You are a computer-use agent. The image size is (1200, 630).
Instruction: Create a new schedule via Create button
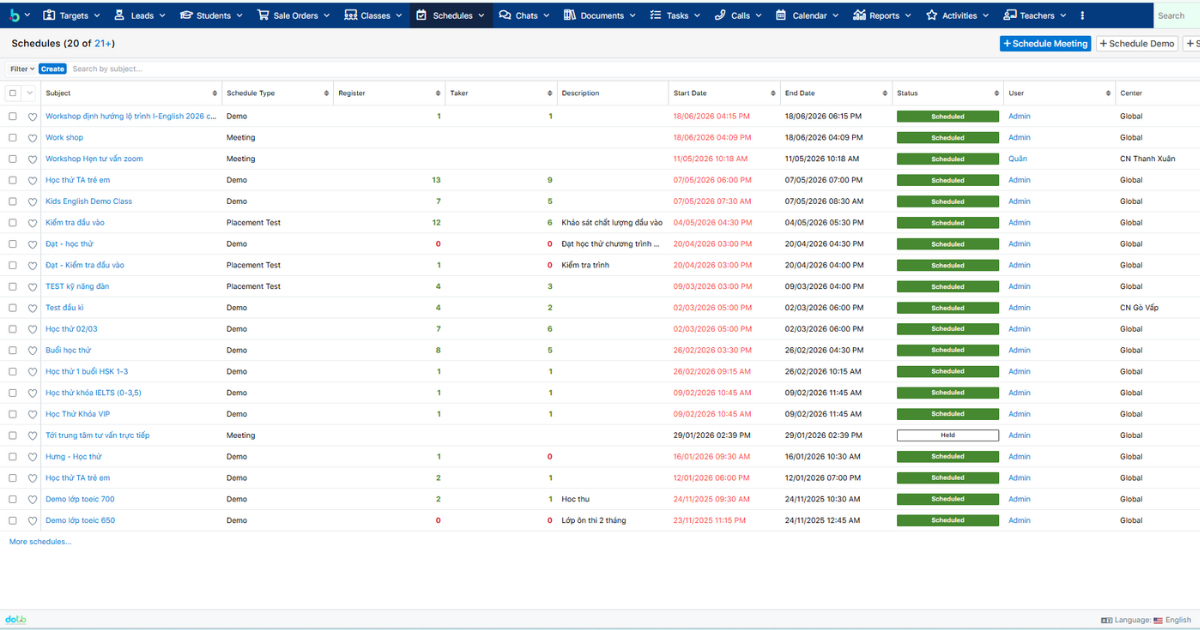click(53, 69)
